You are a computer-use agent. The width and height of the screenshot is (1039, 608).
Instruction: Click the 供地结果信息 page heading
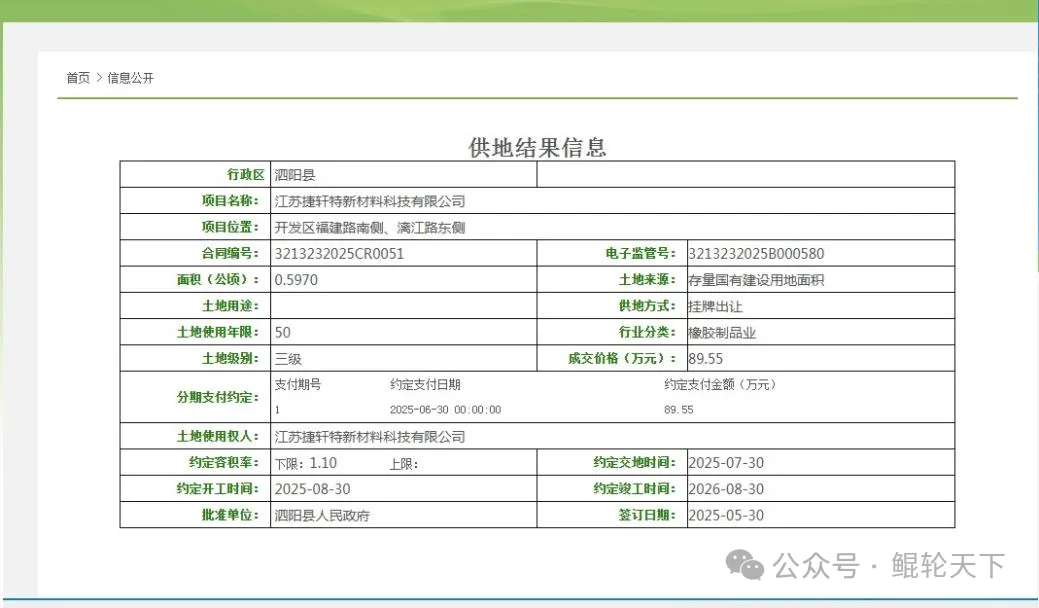(537, 148)
